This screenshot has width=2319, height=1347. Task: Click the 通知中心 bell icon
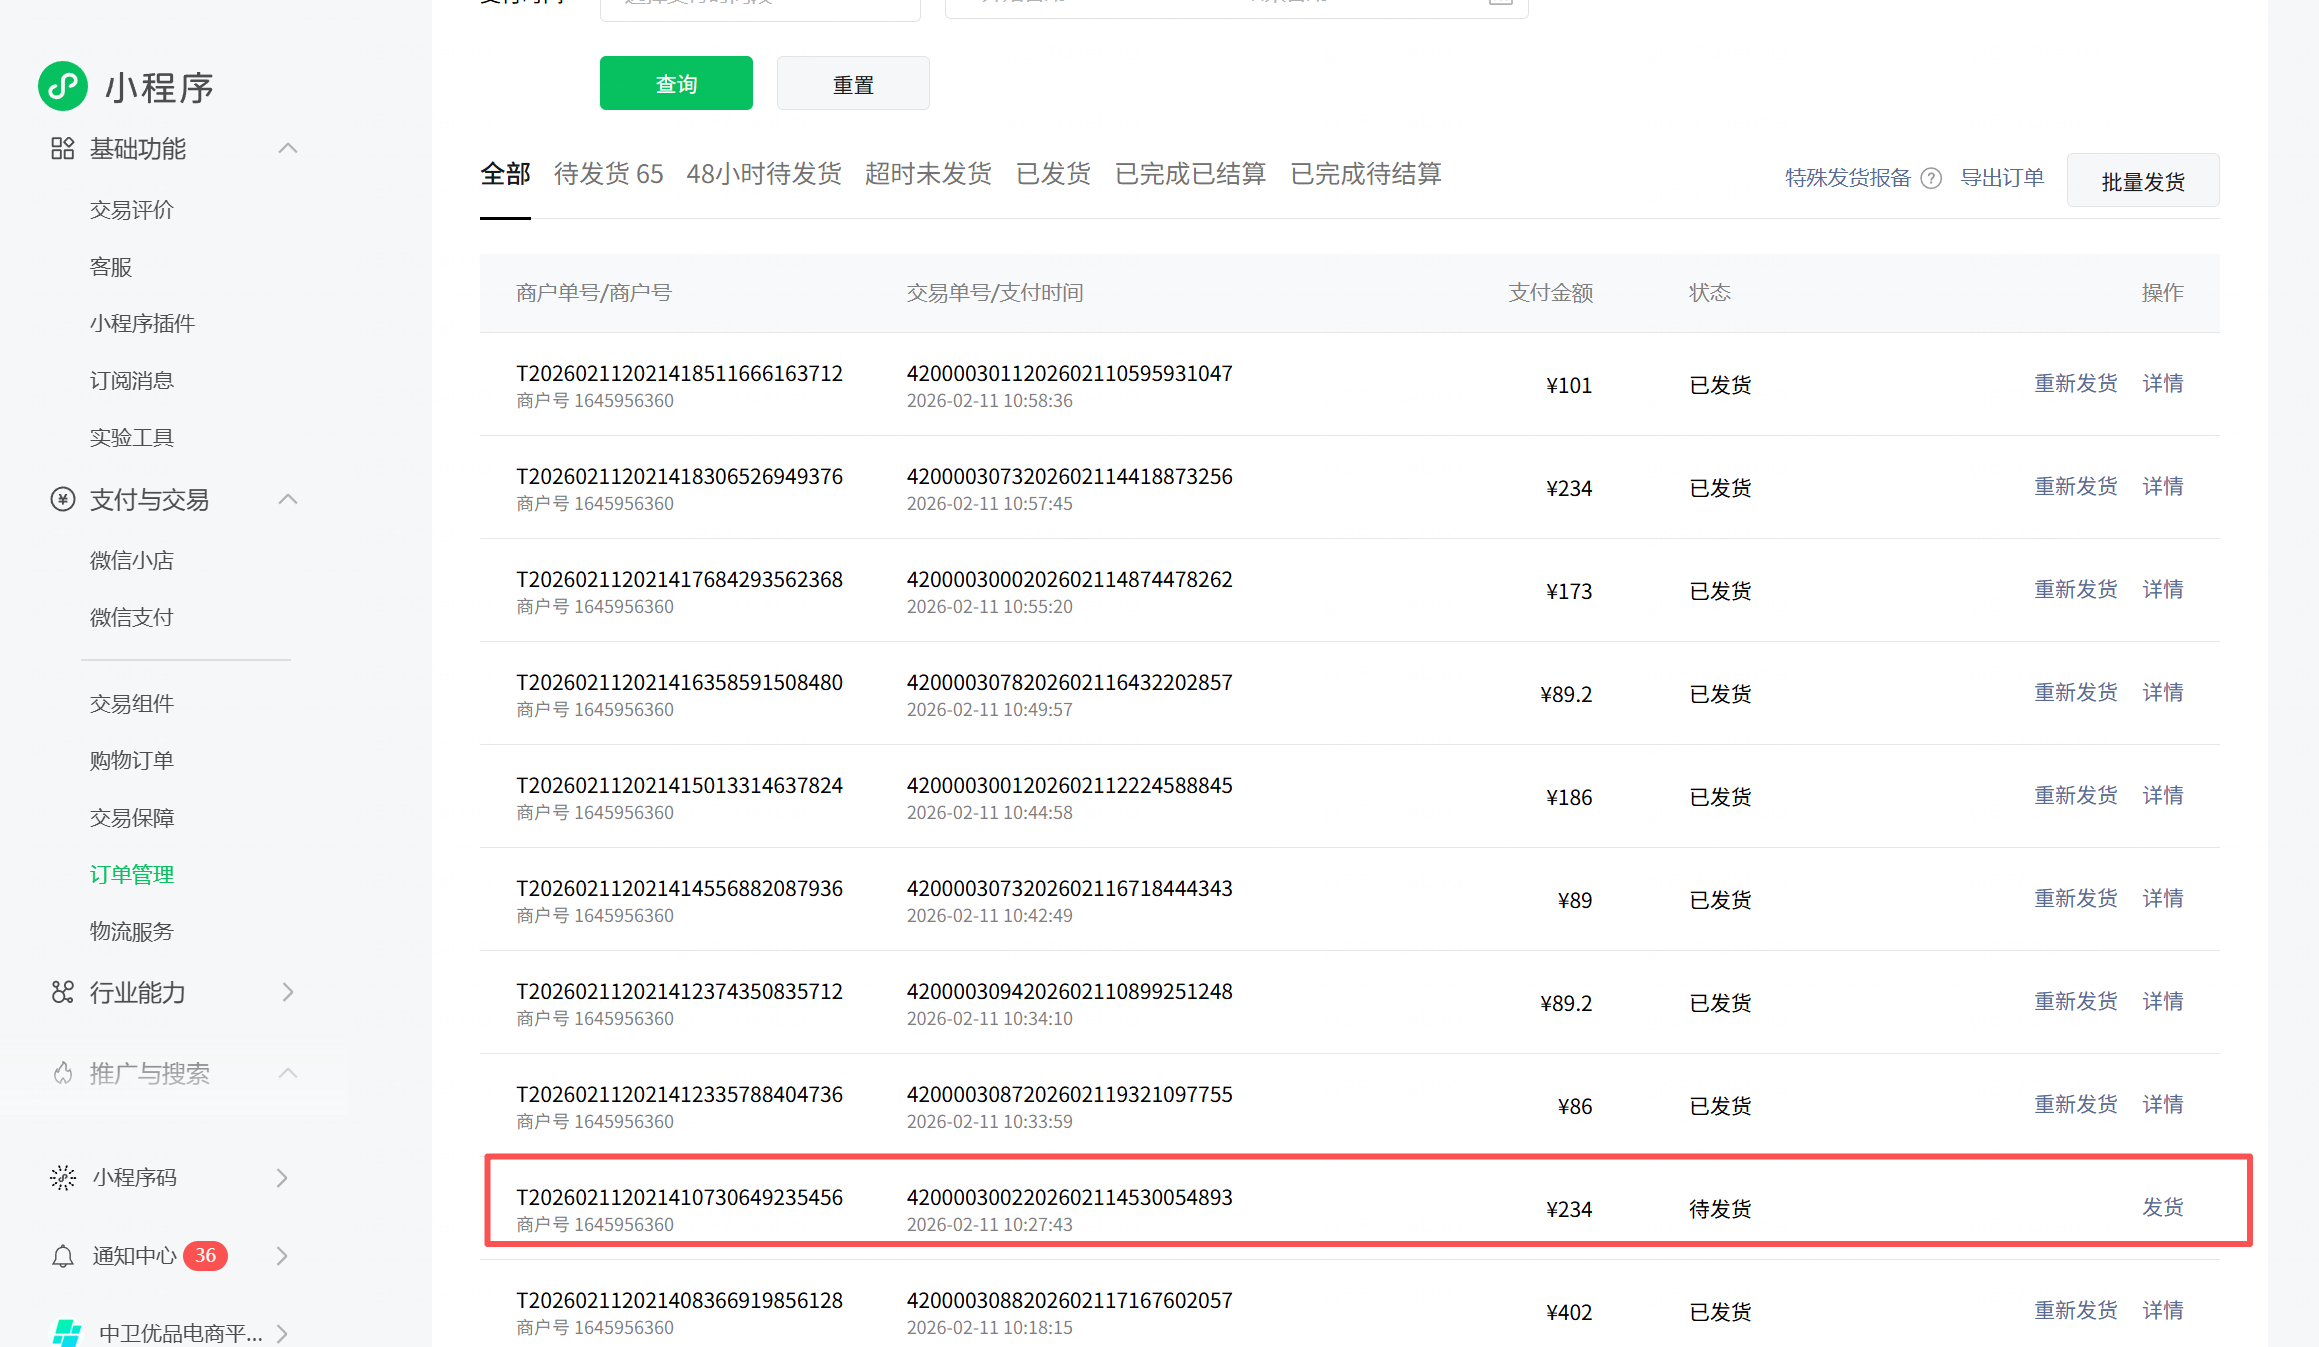tap(62, 1256)
